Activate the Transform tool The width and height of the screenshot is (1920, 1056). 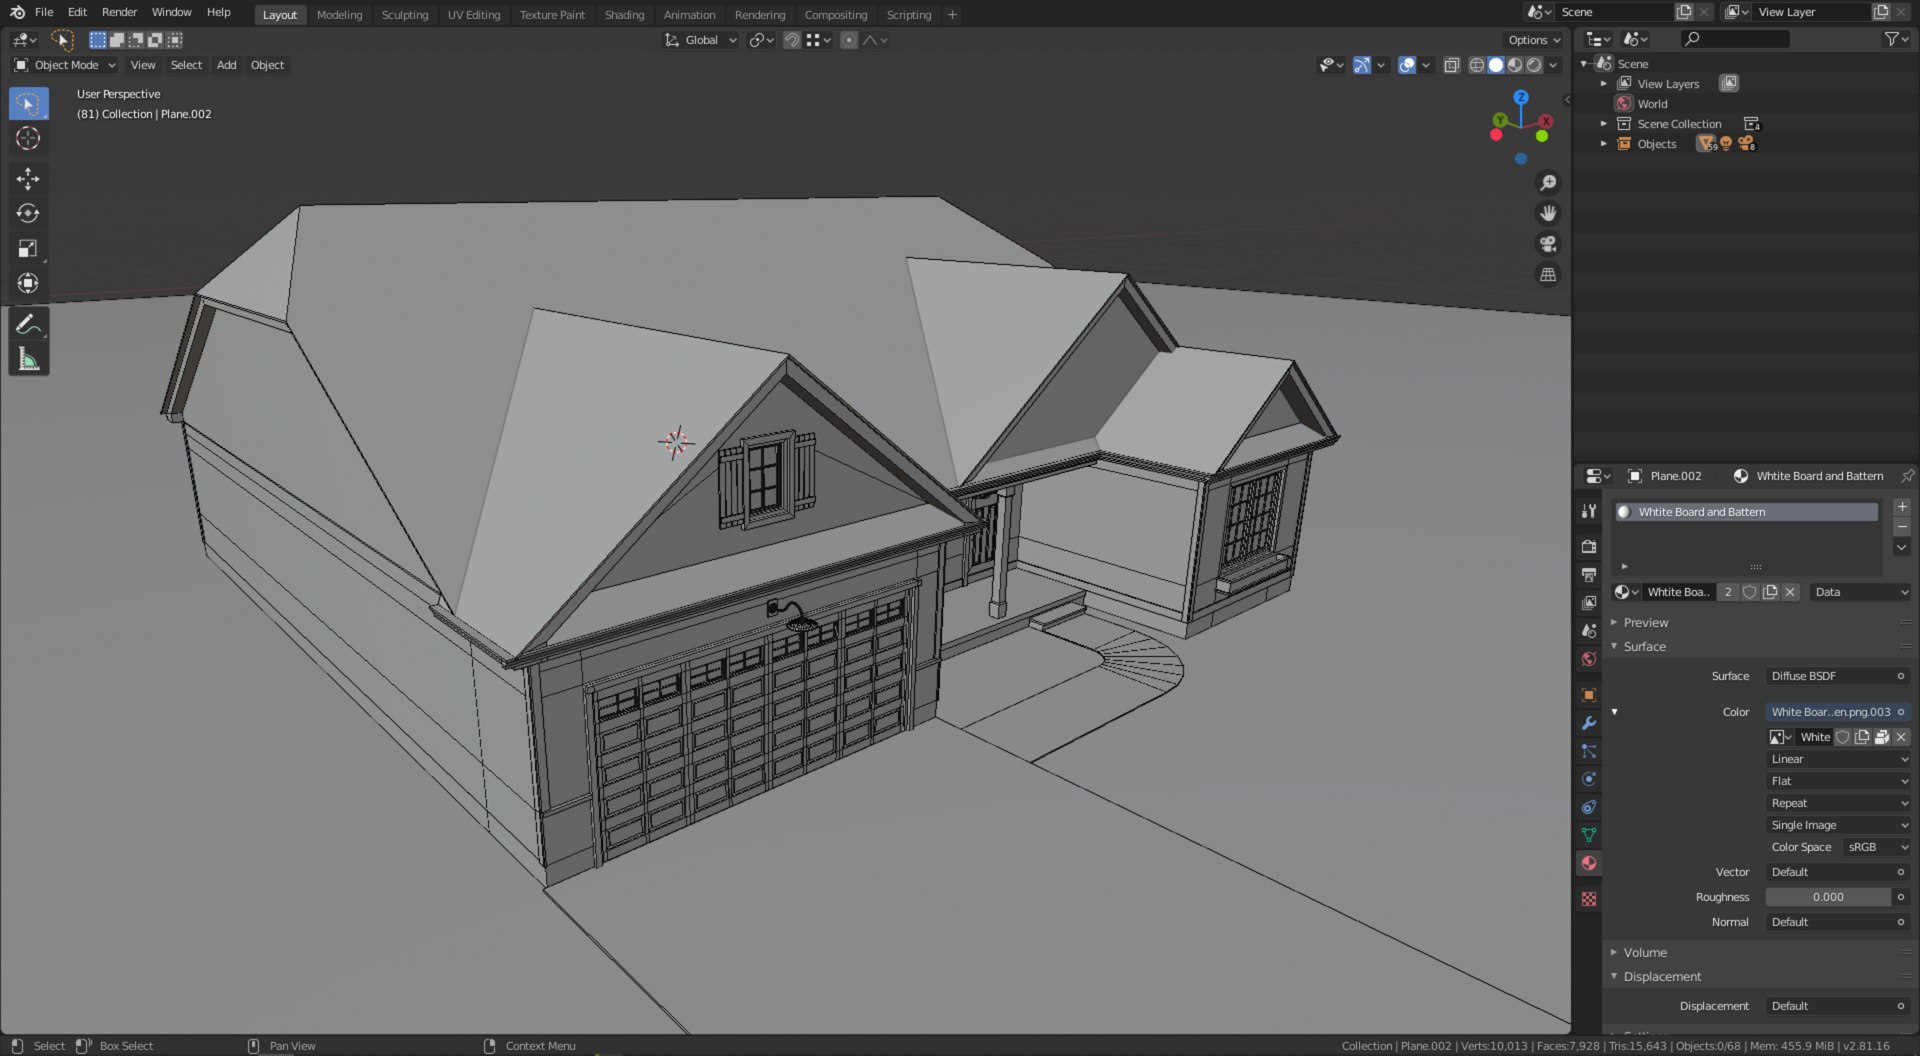[28, 284]
